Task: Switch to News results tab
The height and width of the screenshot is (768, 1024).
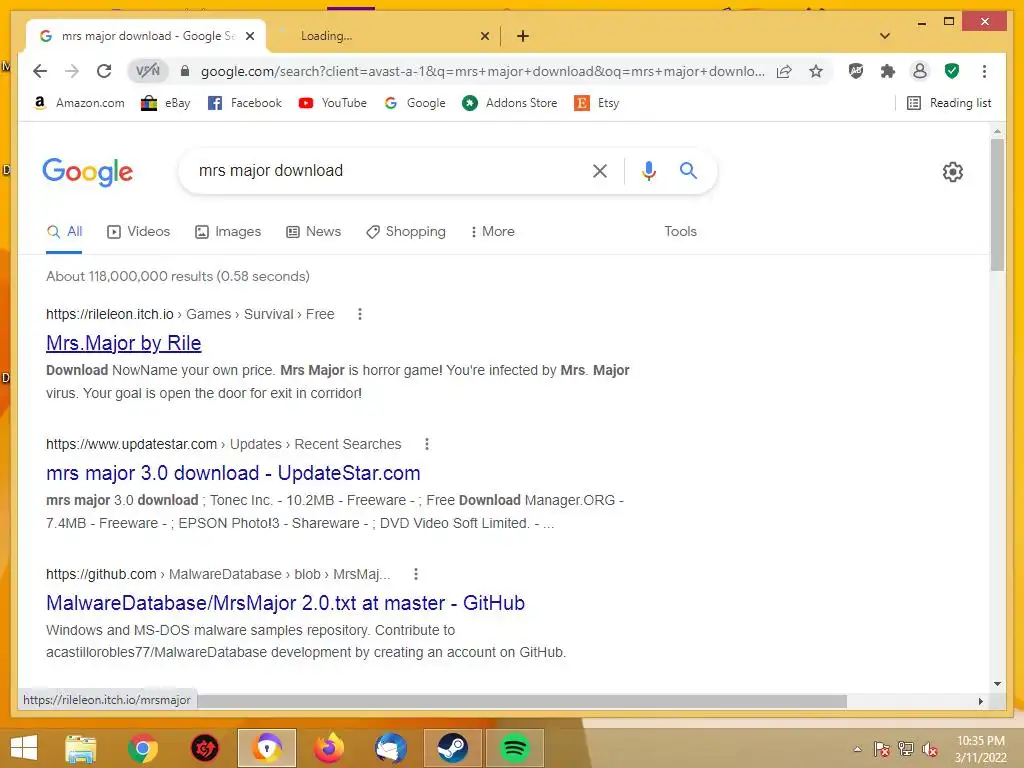Action: [313, 231]
